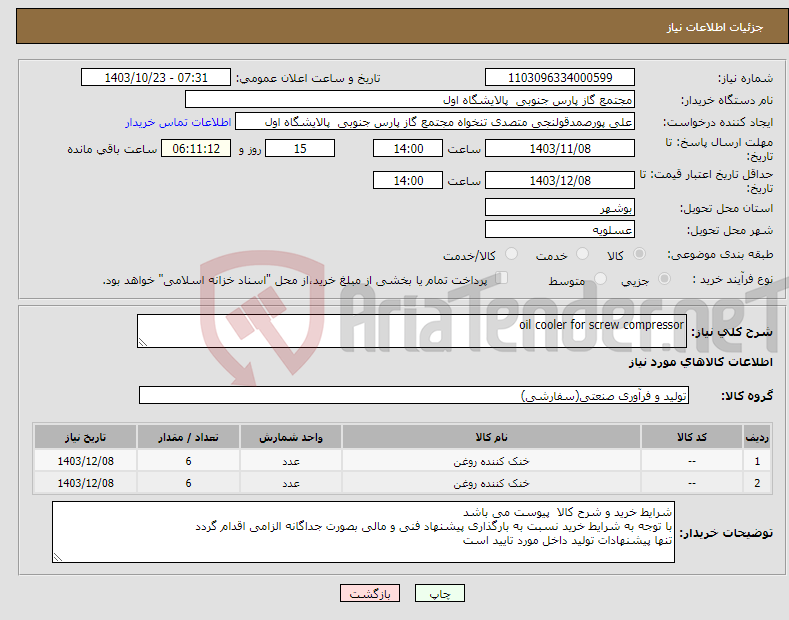This screenshot has height=620, width=789.
Task: Select the متوسط purchase type radio
Action: click(600, 279)
